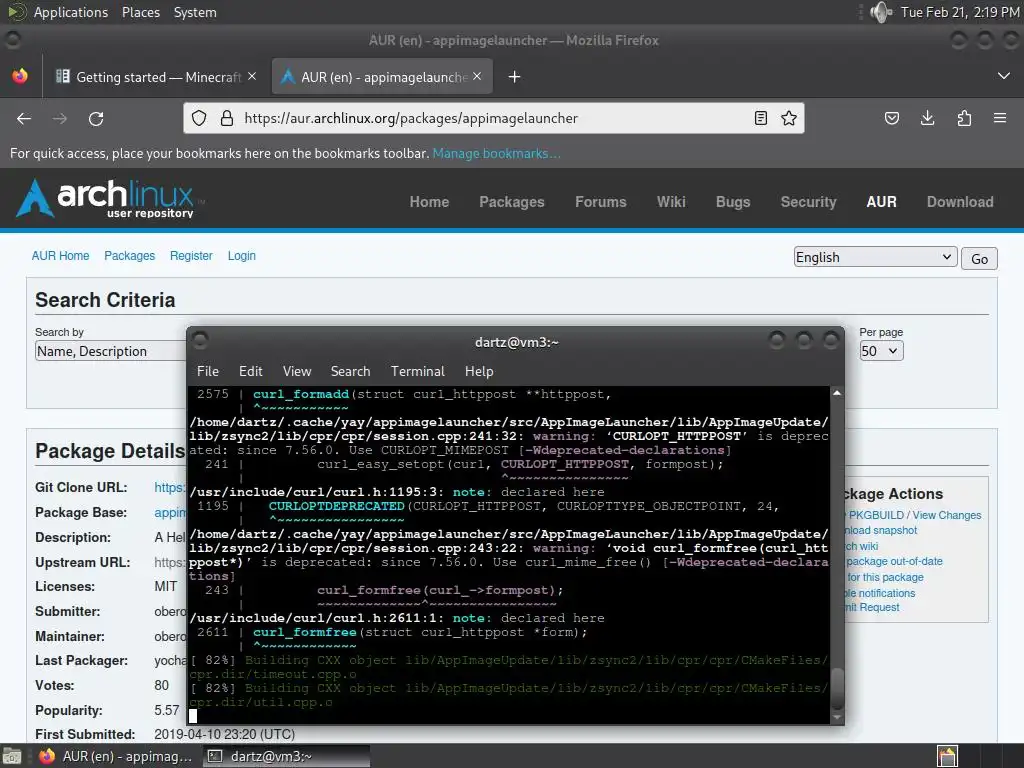
Task: Go to Arch Linux Home nav link
Action: pyautogui.click(x=429, y=202)
